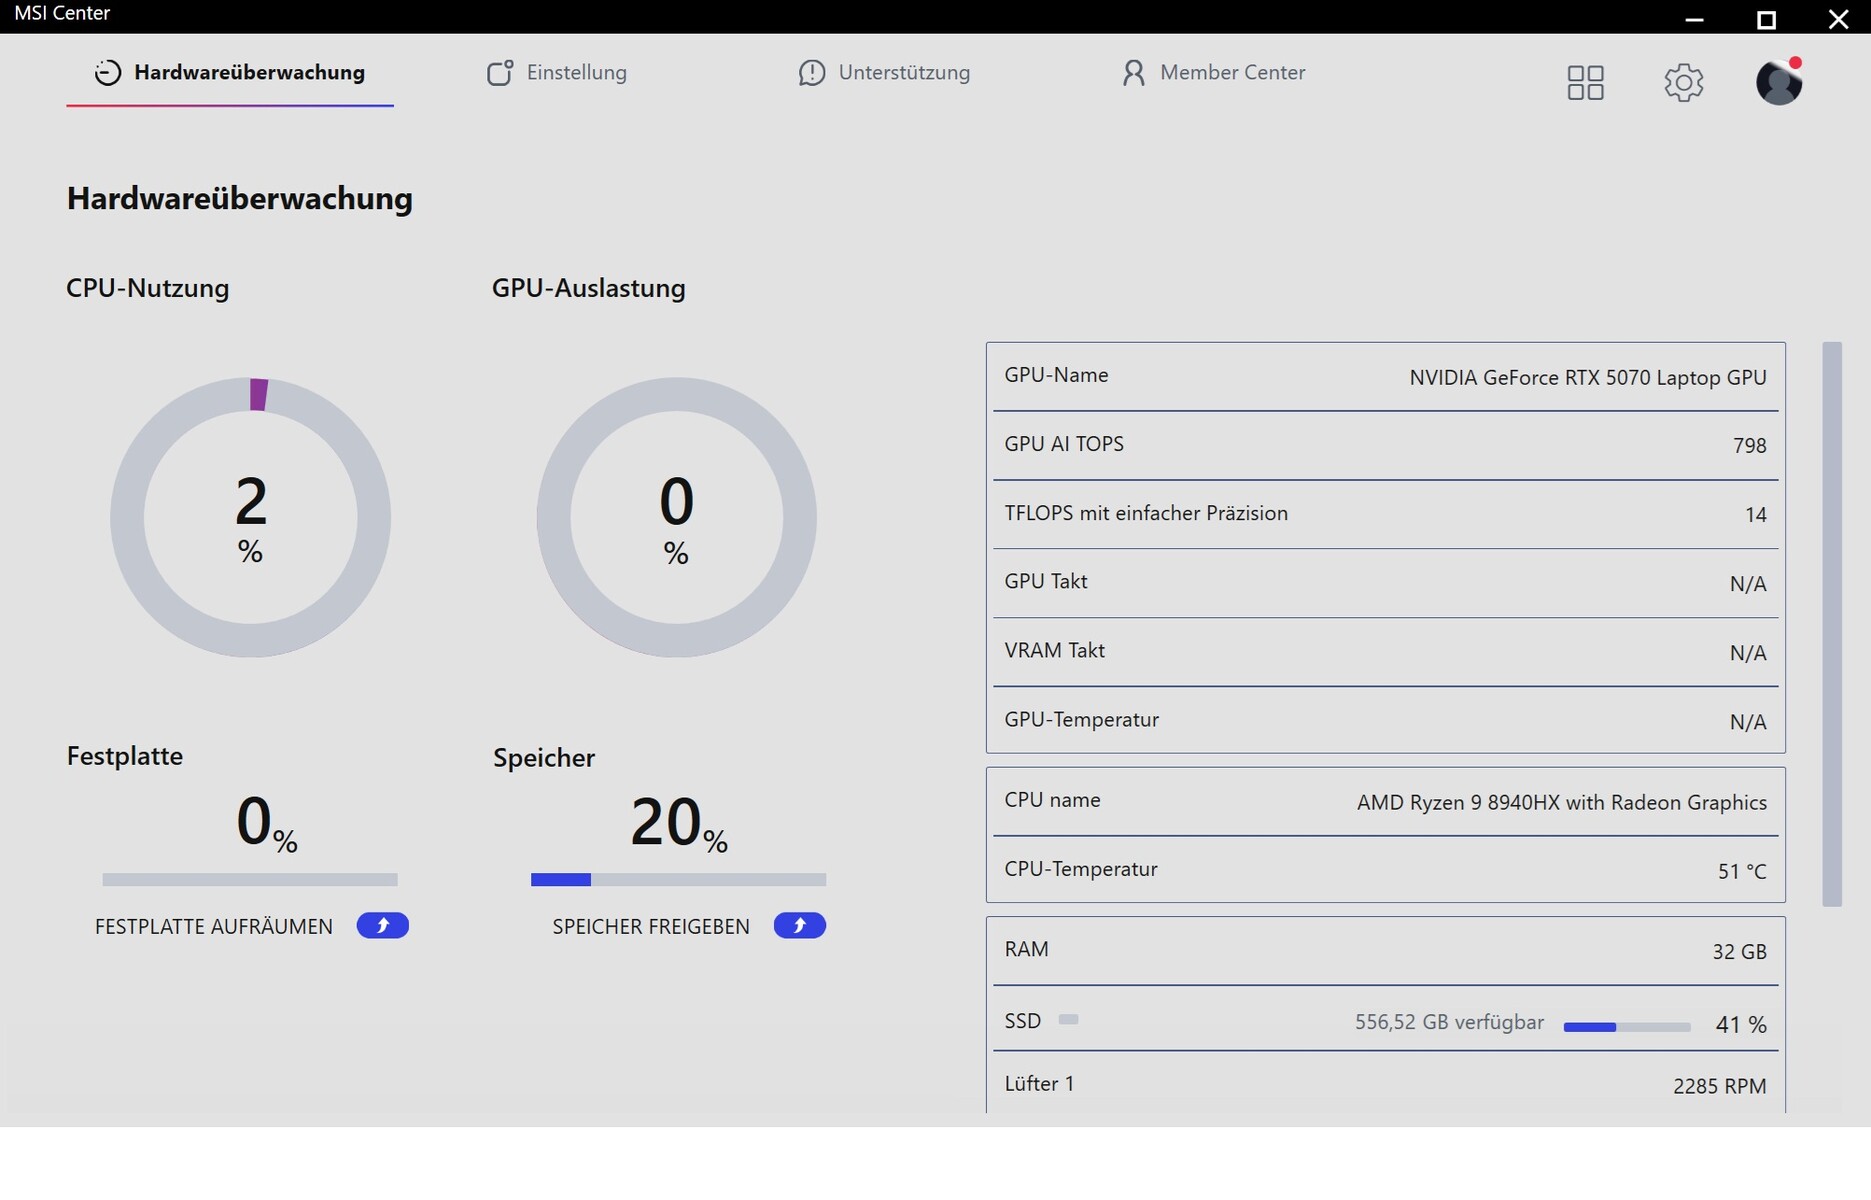1871x1200 pixels.
Task: Click the Speicher usage progress bar
Action: (678, 880)
